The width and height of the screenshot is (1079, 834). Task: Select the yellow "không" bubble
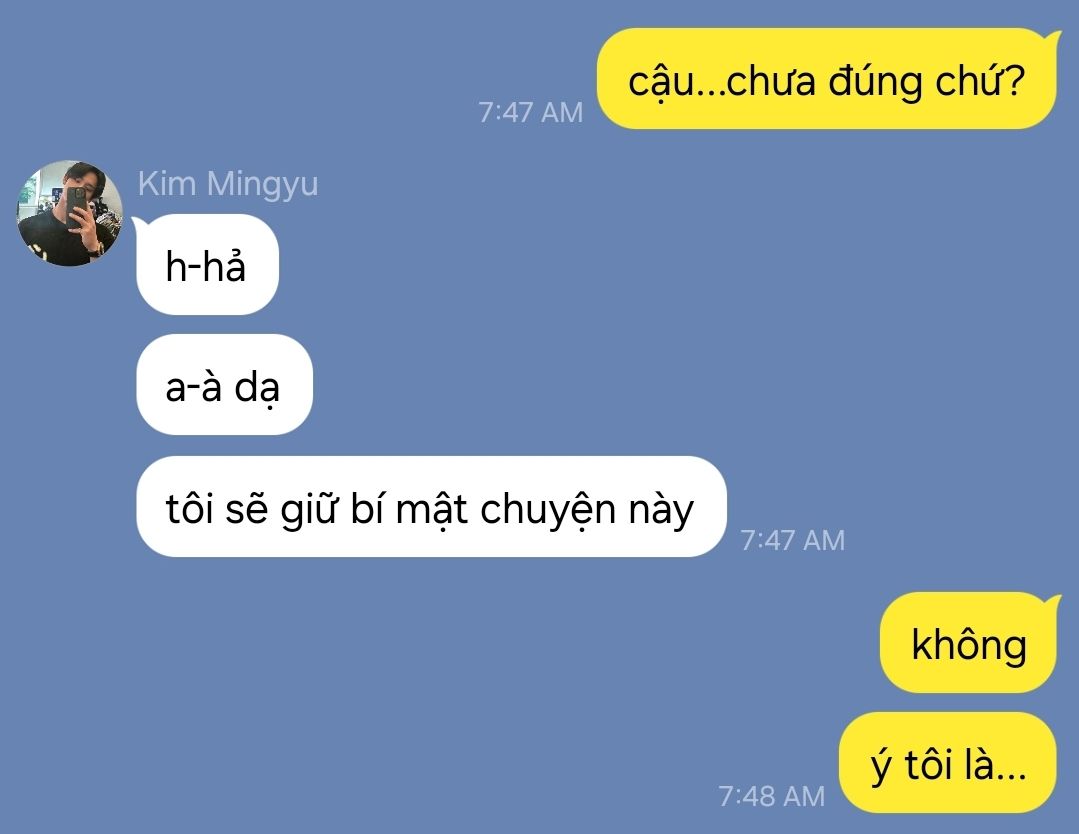(968, 642)
